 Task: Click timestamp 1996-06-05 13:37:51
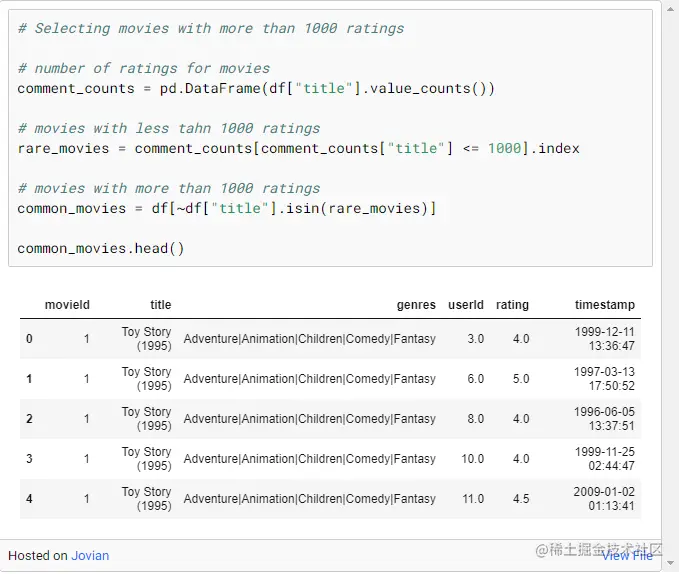(x=605, y=419)
